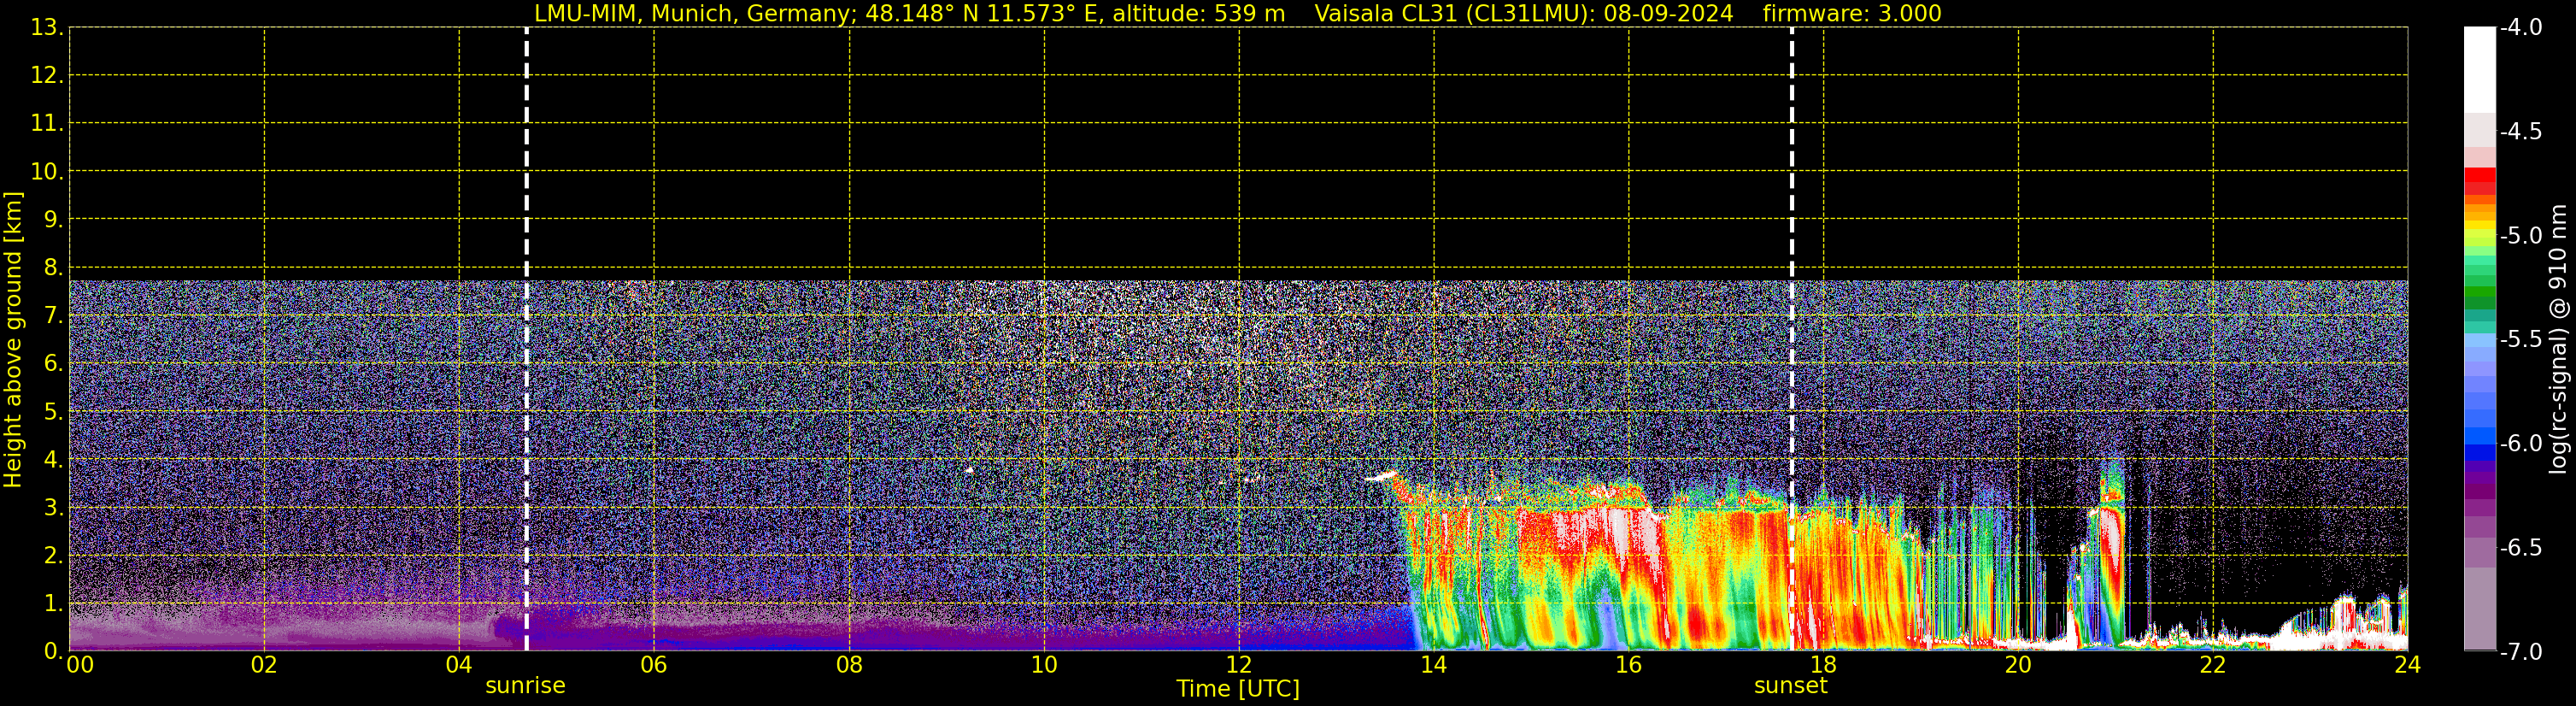Viewport: 2576px width, 706px height.
Task: Click the -6.0 colorbar tick label
Action: click(x=2520, y=444)
